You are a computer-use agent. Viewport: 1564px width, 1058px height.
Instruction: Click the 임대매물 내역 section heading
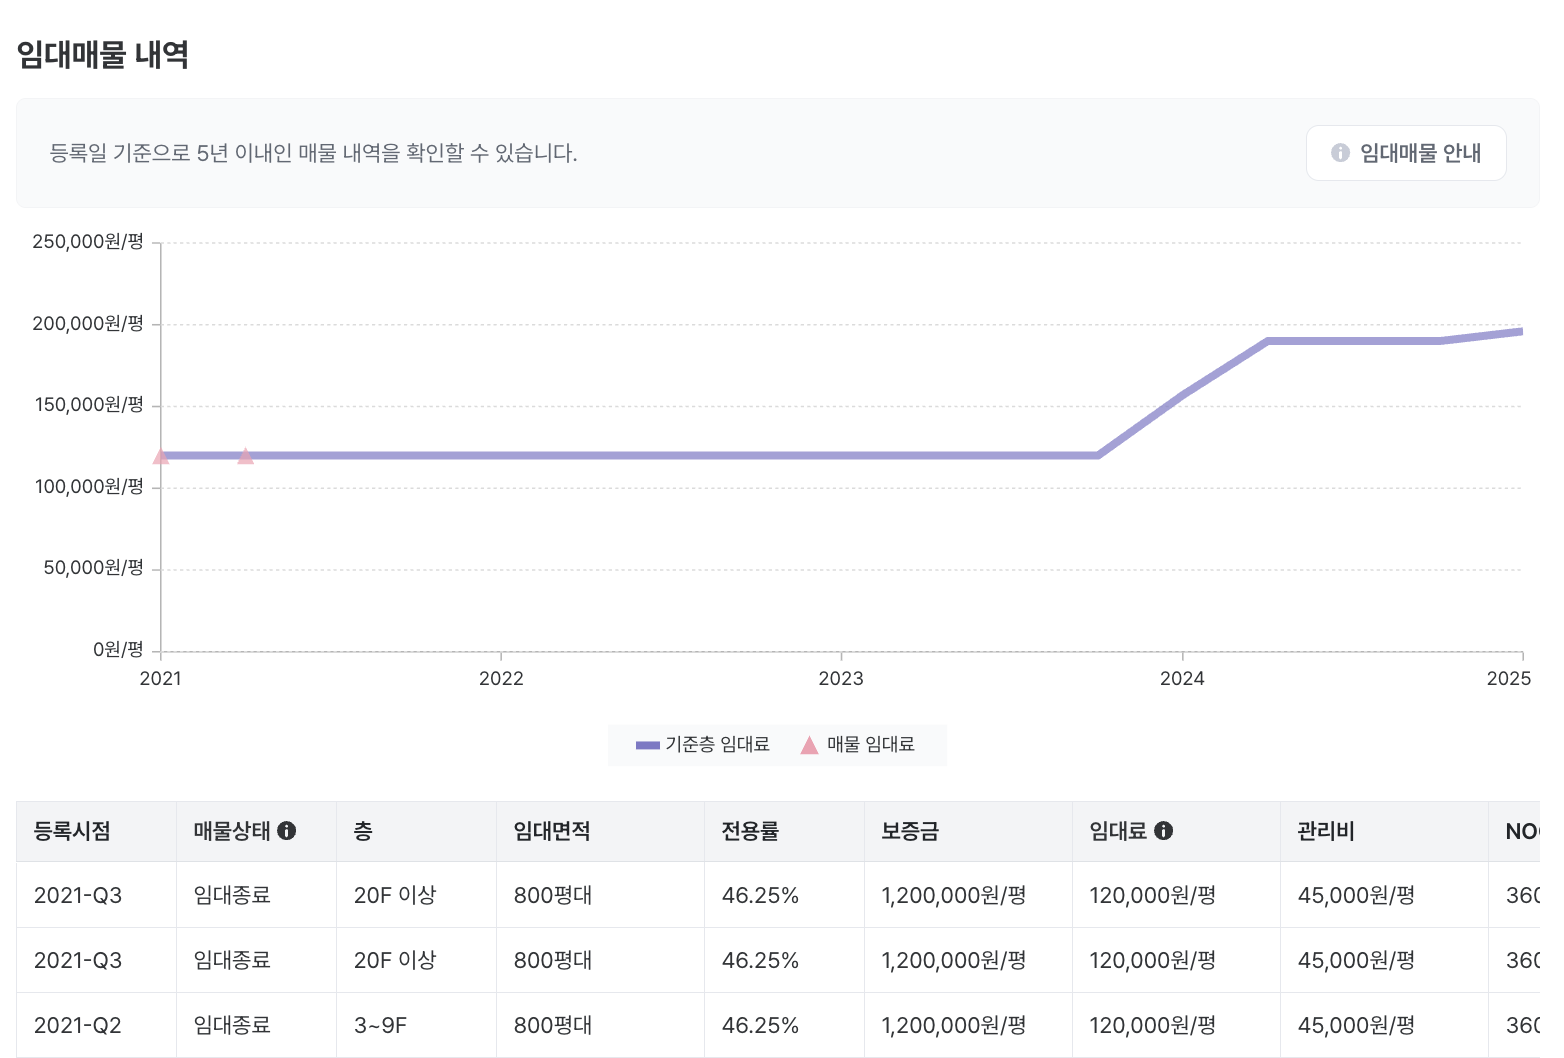point(103,54)
